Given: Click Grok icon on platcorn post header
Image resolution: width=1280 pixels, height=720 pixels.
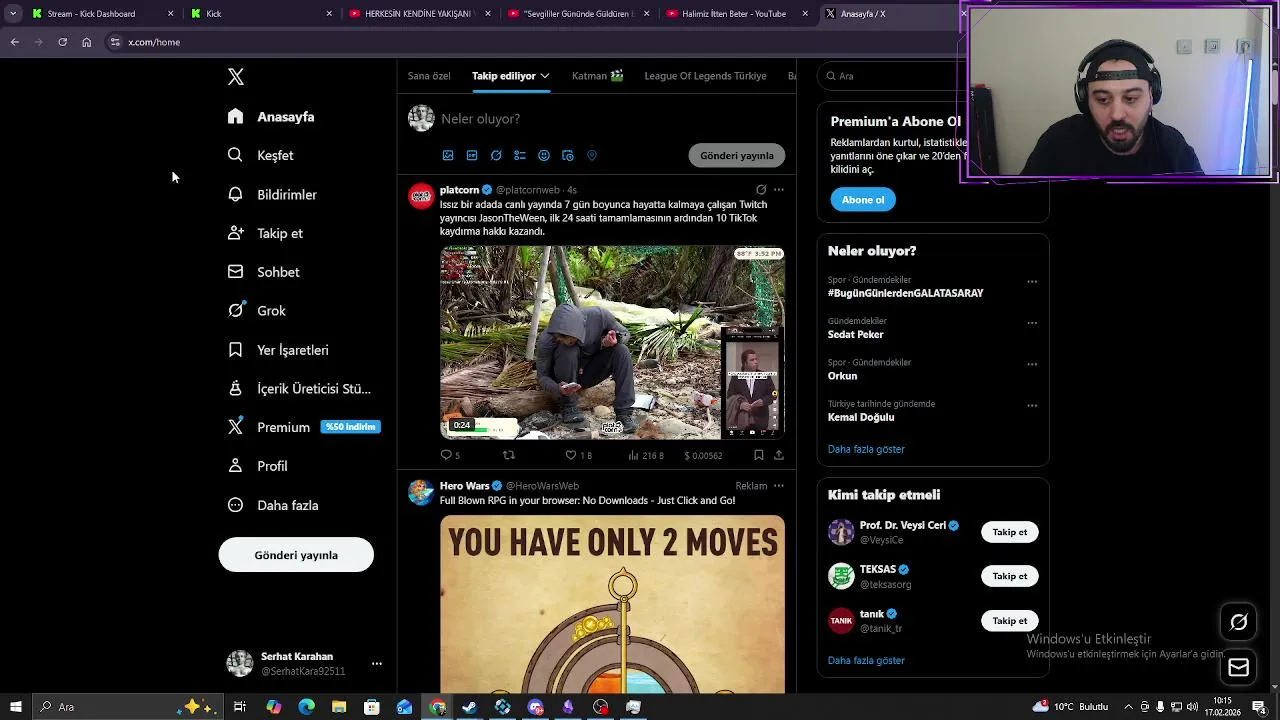Looking at the screenshot, I should pos(761,189).
